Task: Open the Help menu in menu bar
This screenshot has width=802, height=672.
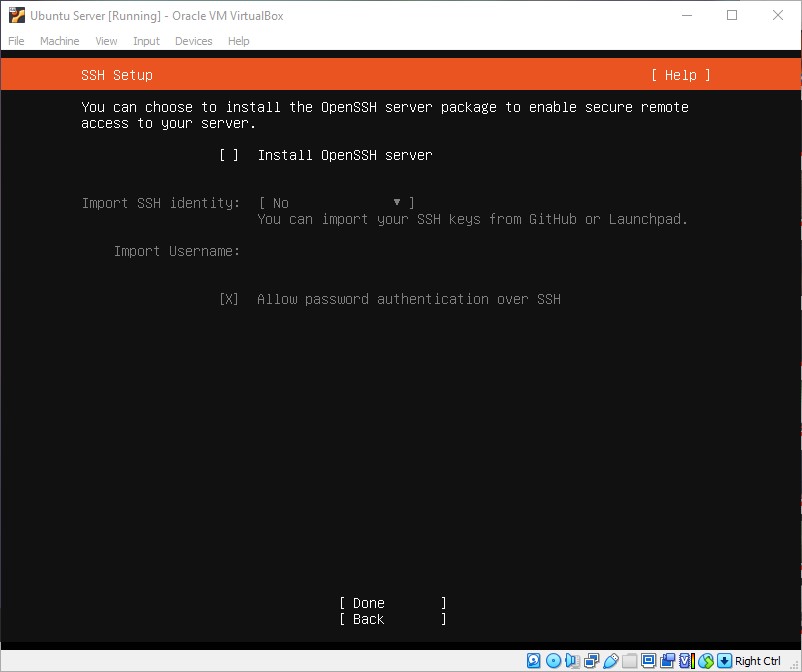Action: point(238,41)
